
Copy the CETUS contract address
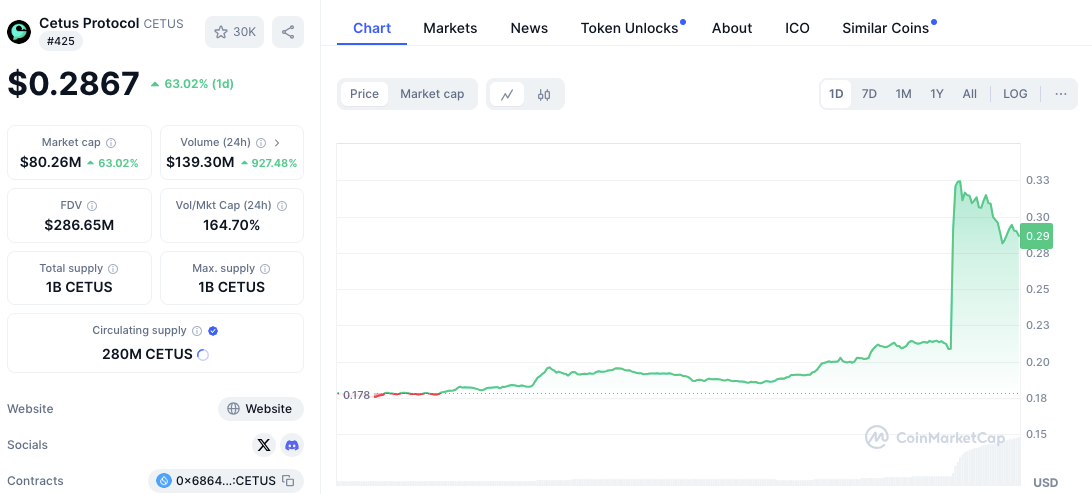(288, 480)
